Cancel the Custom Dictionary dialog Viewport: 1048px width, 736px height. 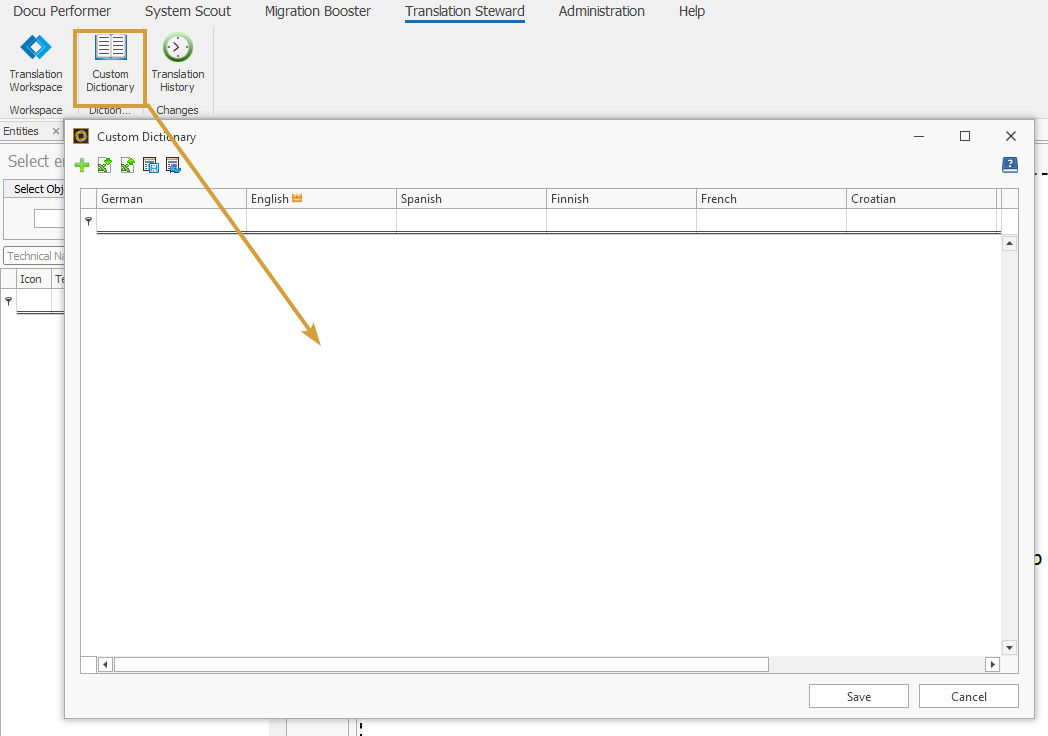(x=968, y=696)
